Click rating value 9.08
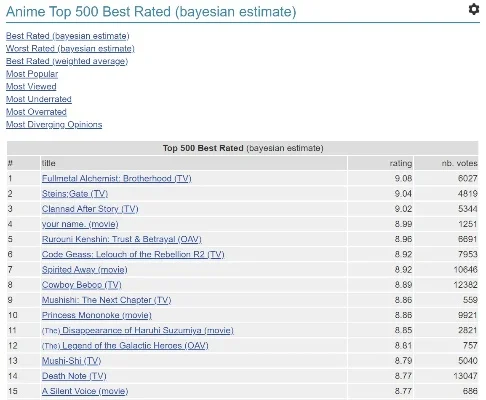 403,179
